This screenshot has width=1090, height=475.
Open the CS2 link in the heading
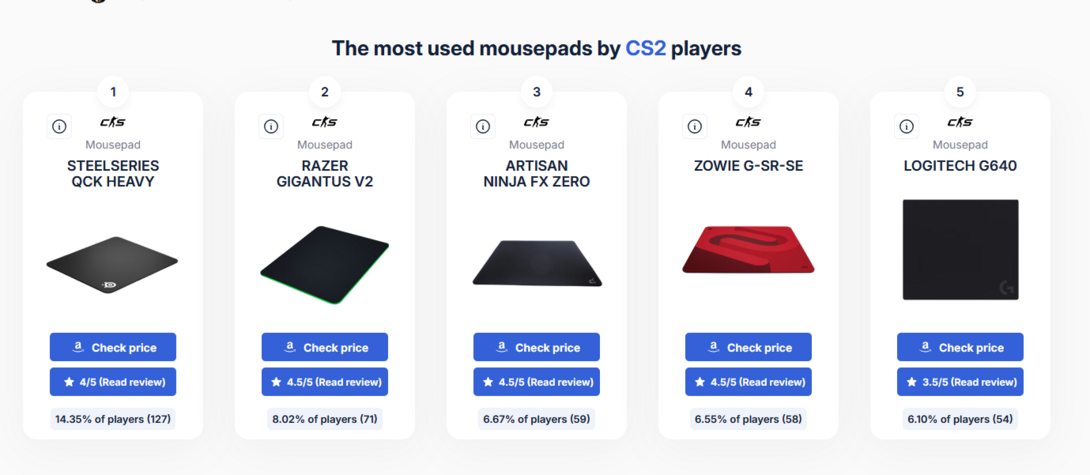point(646,48)
